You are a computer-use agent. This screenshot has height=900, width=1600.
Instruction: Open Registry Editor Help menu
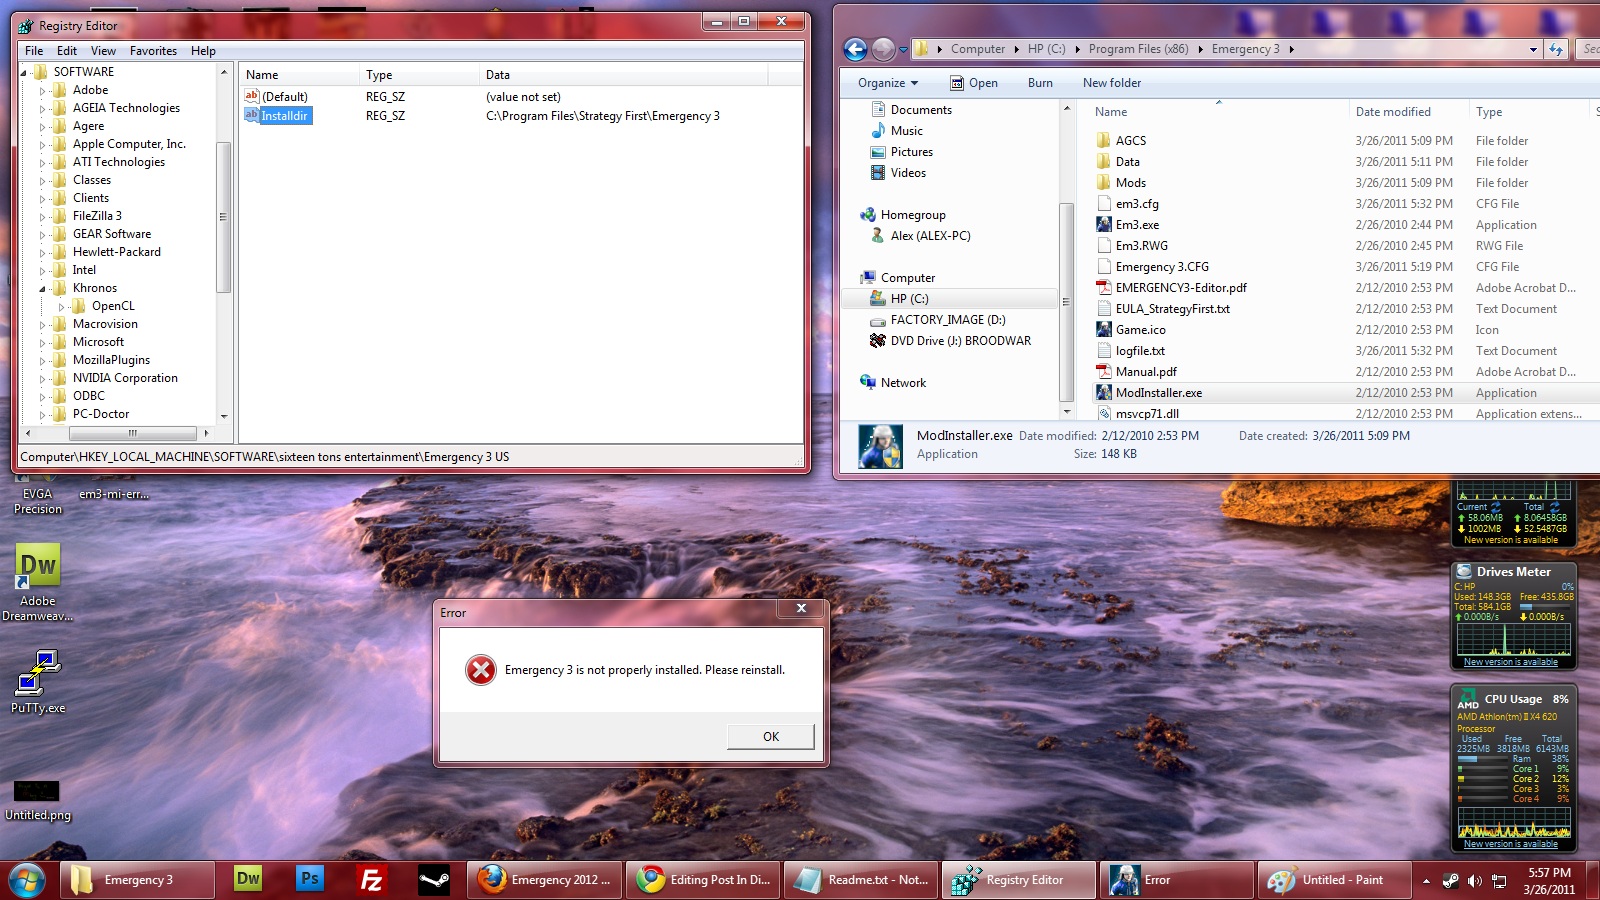tap(203, 51)
